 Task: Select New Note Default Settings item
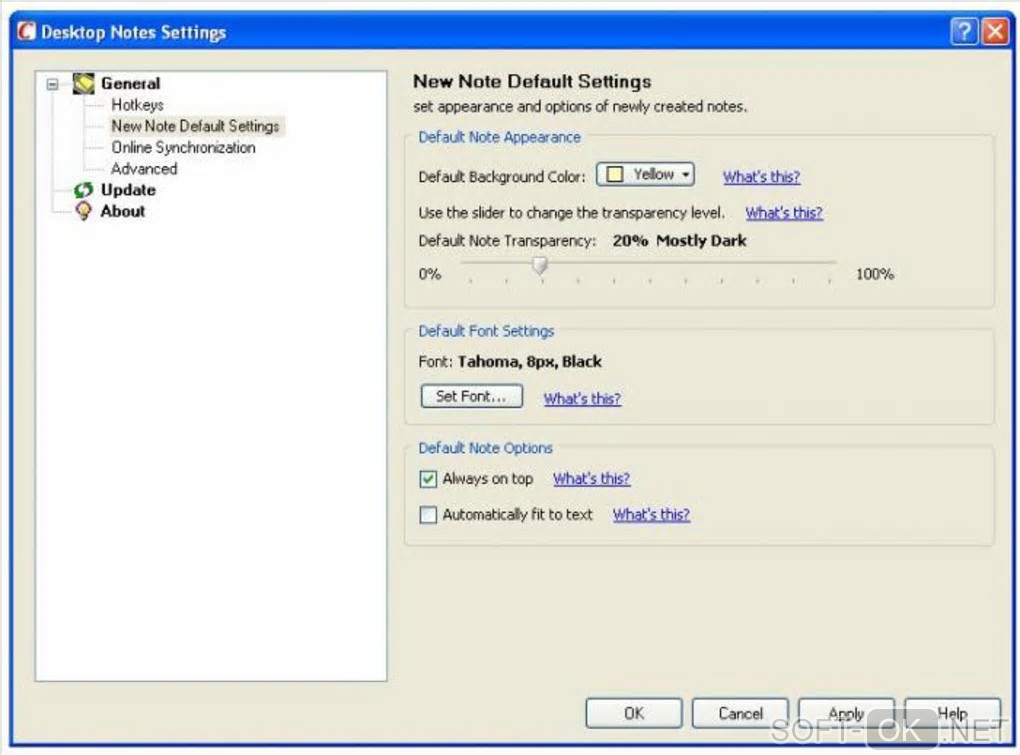click(x=195, y=127)
